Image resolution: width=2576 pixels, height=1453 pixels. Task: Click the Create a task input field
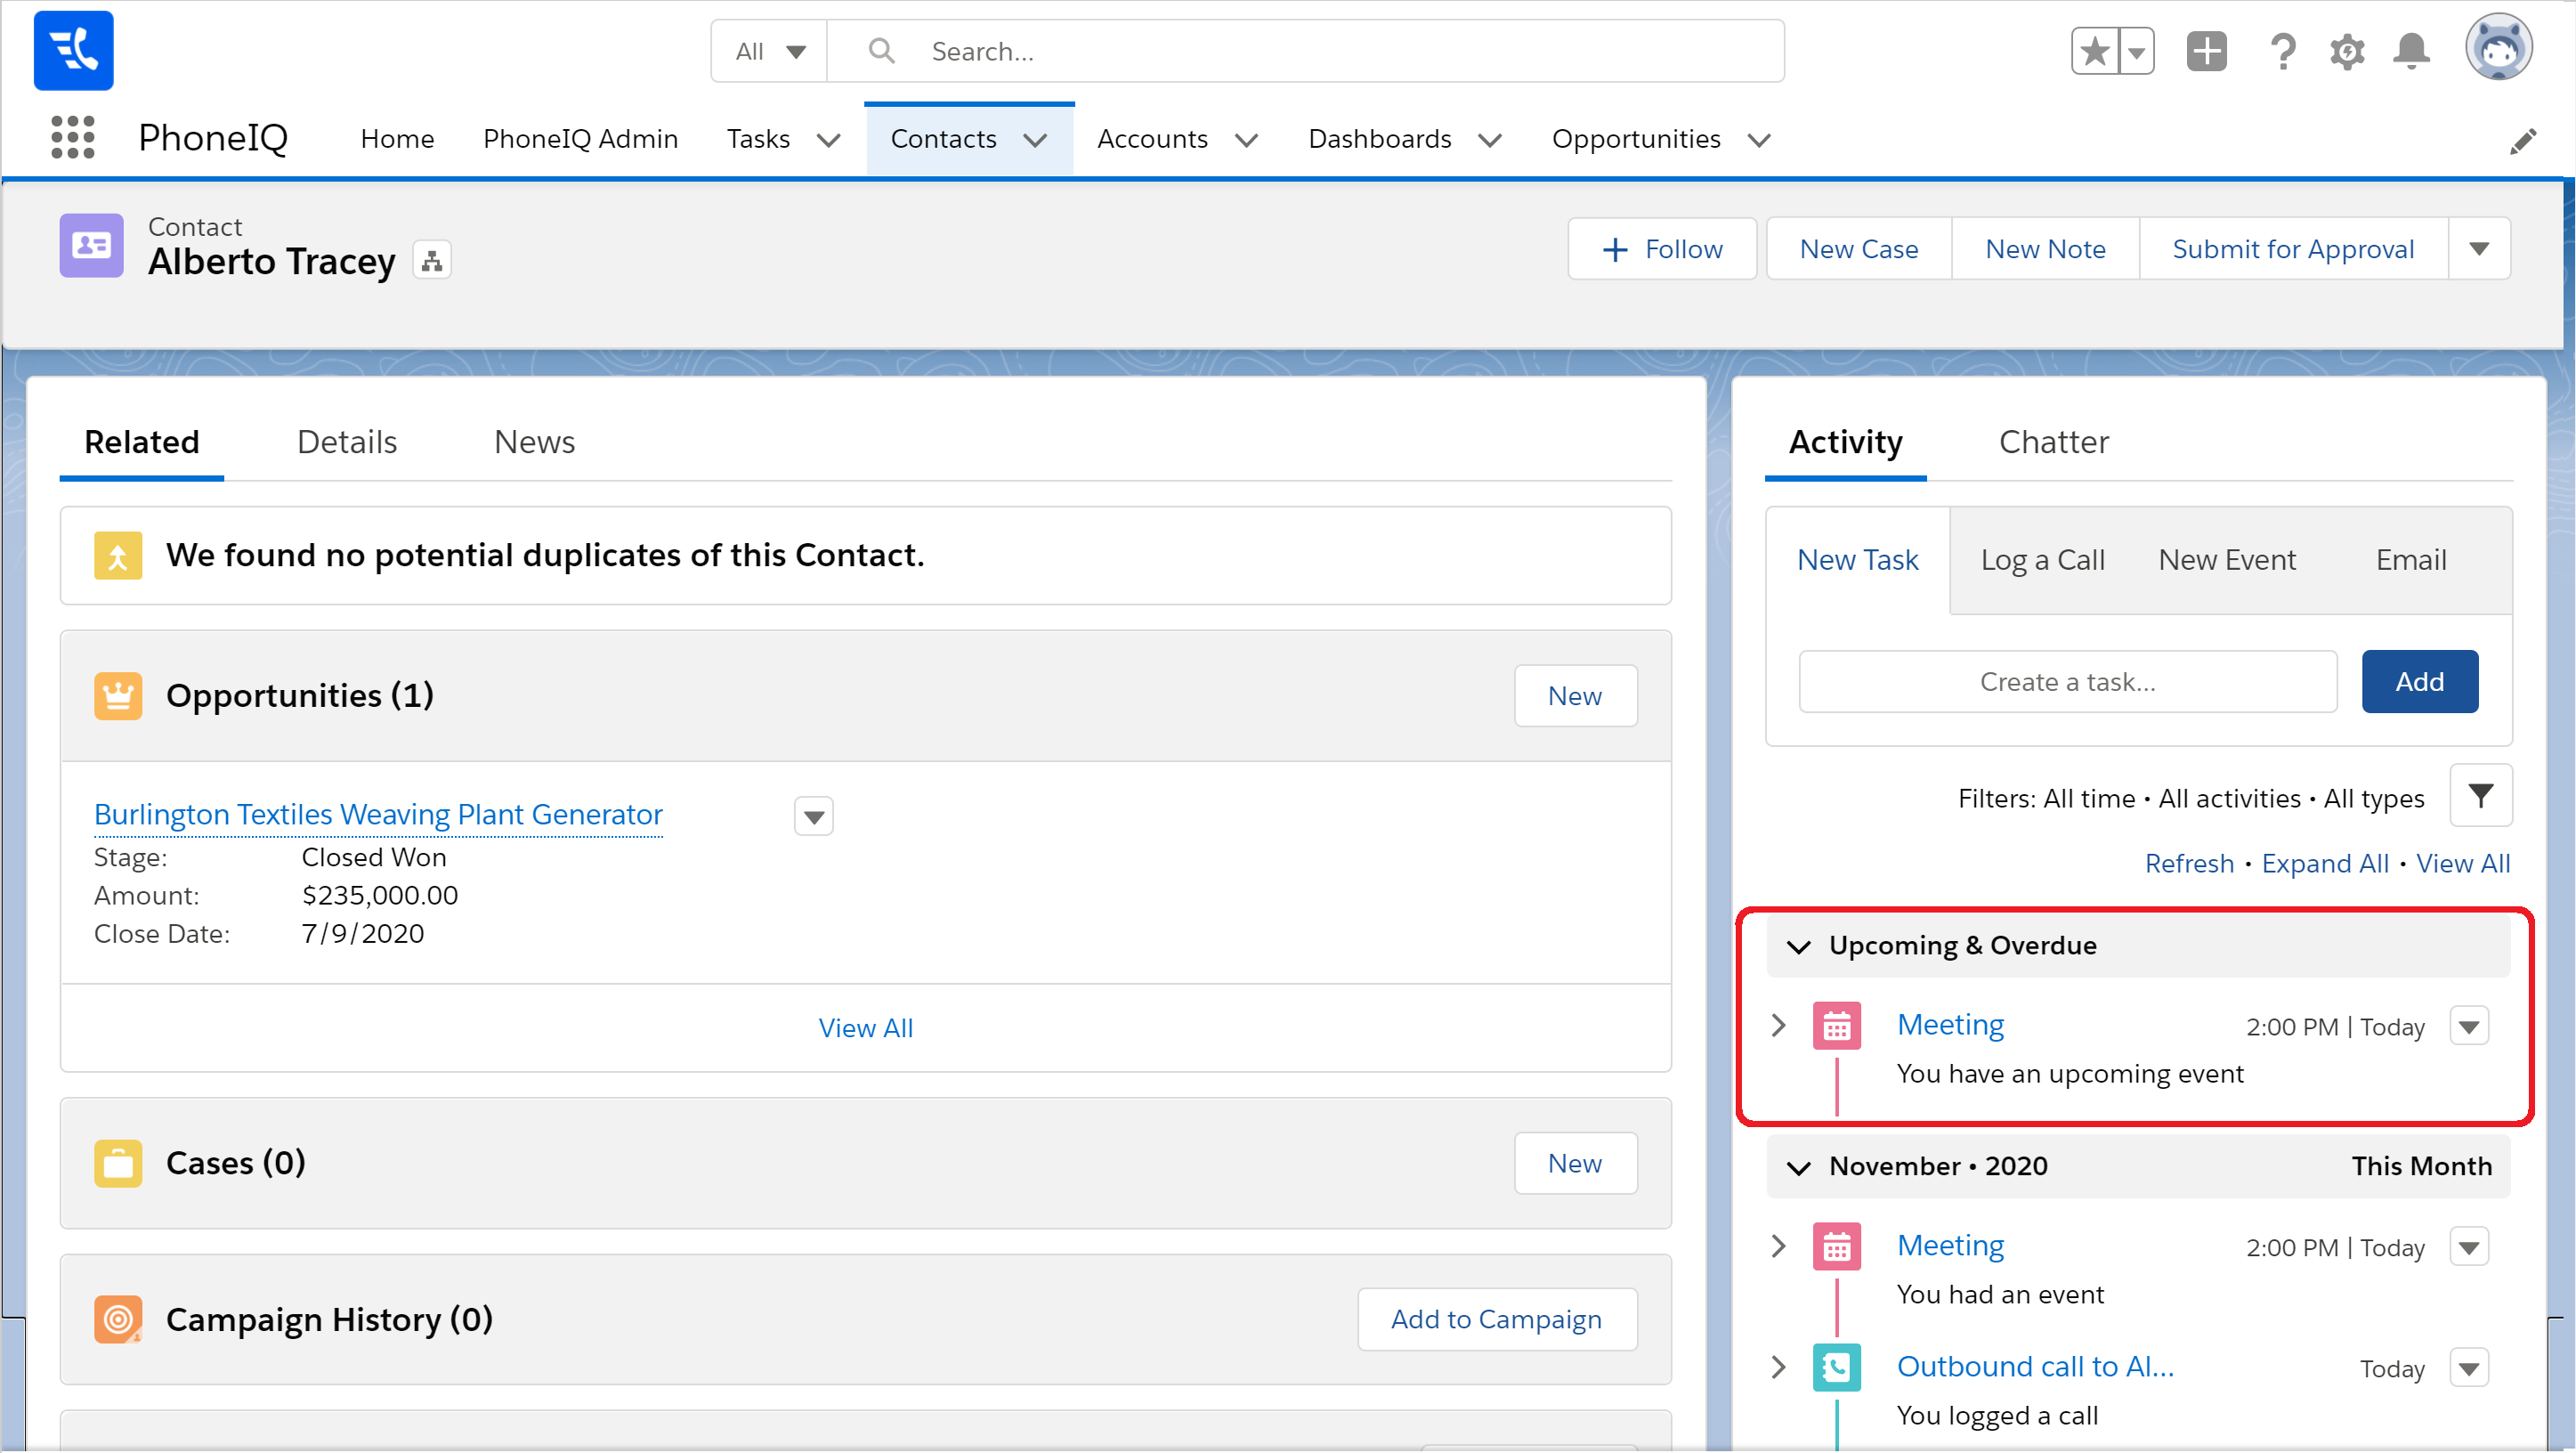click(x=2067, y=682)
